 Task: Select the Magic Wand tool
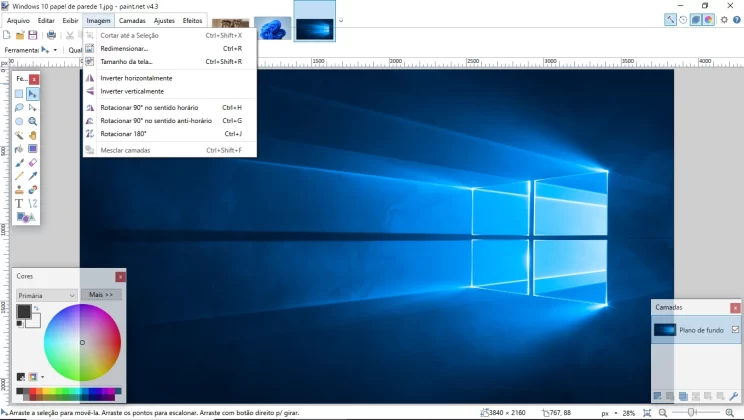pos(19,135)
